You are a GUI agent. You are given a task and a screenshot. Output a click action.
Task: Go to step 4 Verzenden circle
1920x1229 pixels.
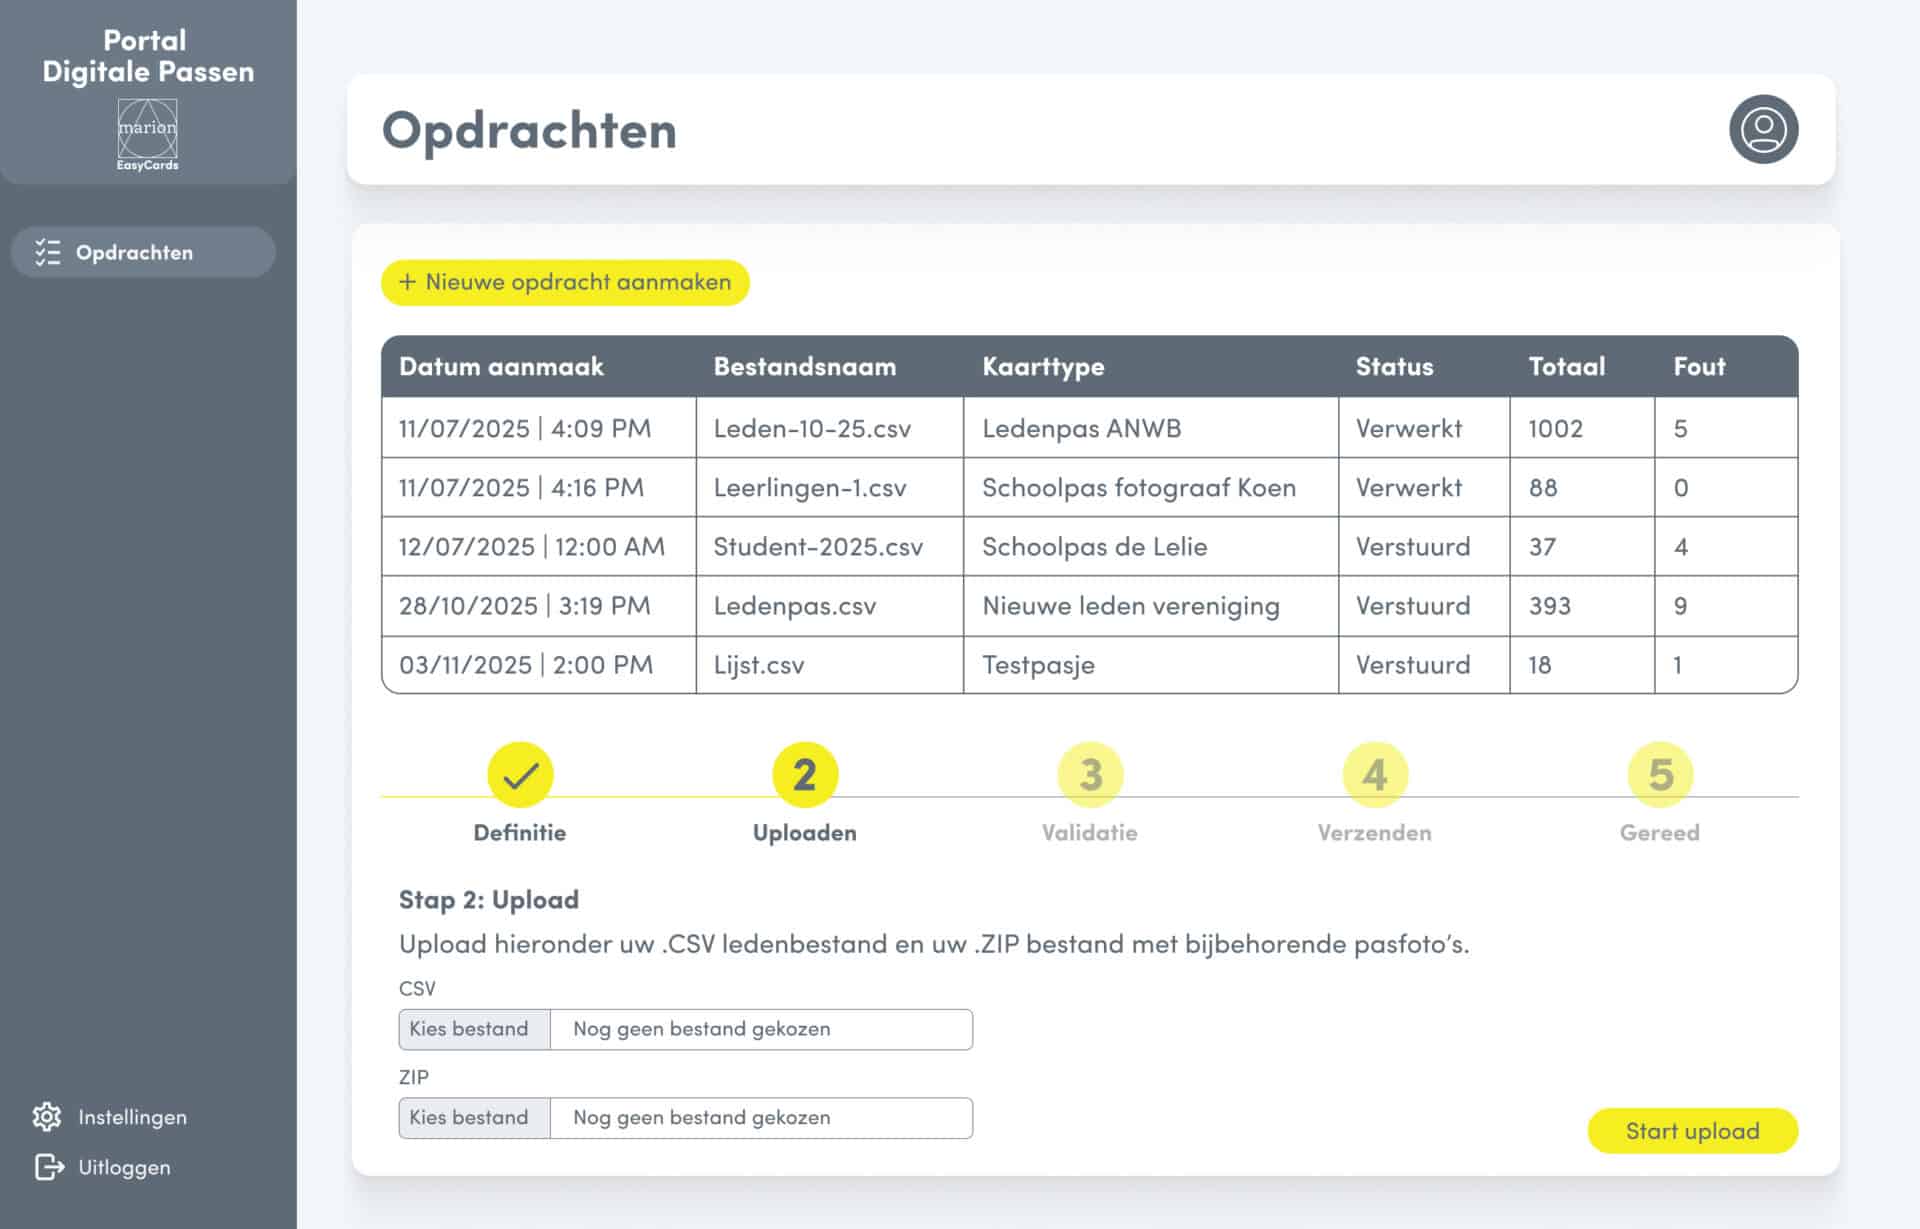tap(1375, 775)
